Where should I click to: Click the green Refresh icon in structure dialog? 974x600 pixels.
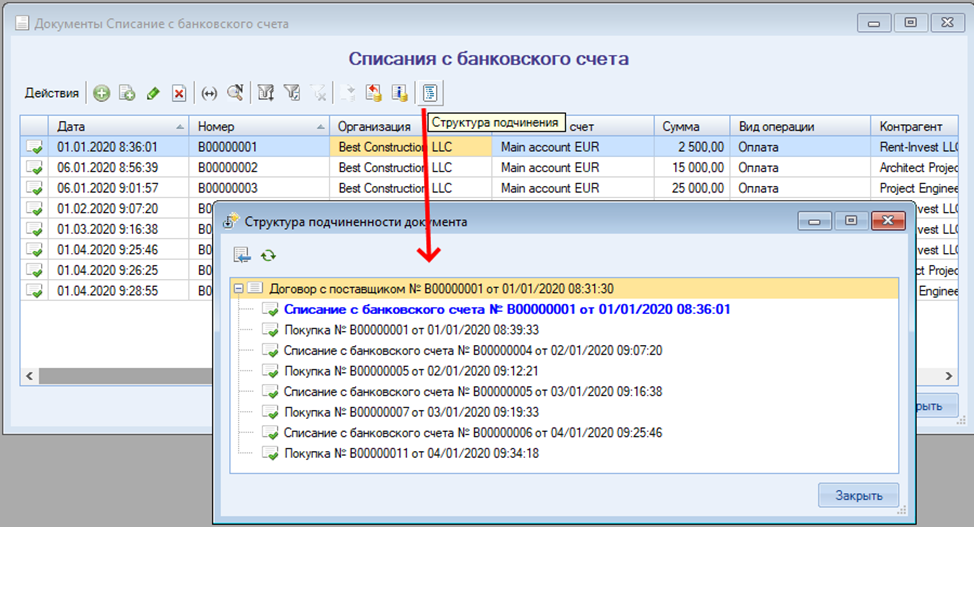pos(268,255)
